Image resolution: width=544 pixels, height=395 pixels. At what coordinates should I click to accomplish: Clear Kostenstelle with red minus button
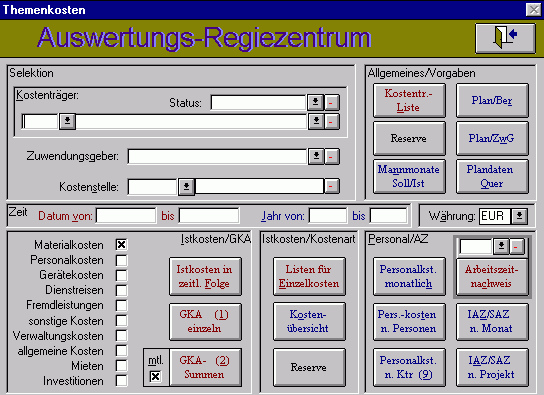click(x=331, y=187)
